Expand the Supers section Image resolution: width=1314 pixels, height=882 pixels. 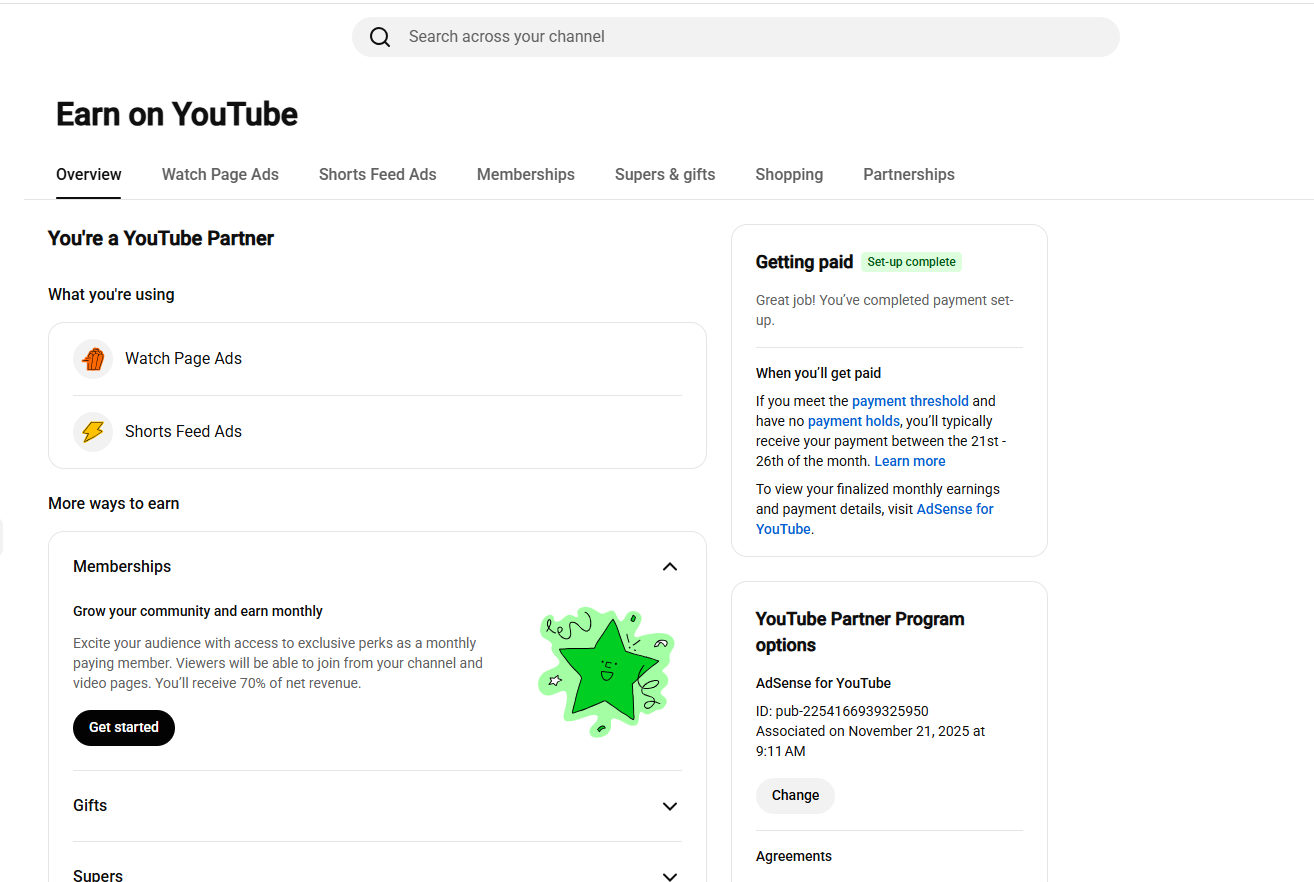tap(670, 876)
